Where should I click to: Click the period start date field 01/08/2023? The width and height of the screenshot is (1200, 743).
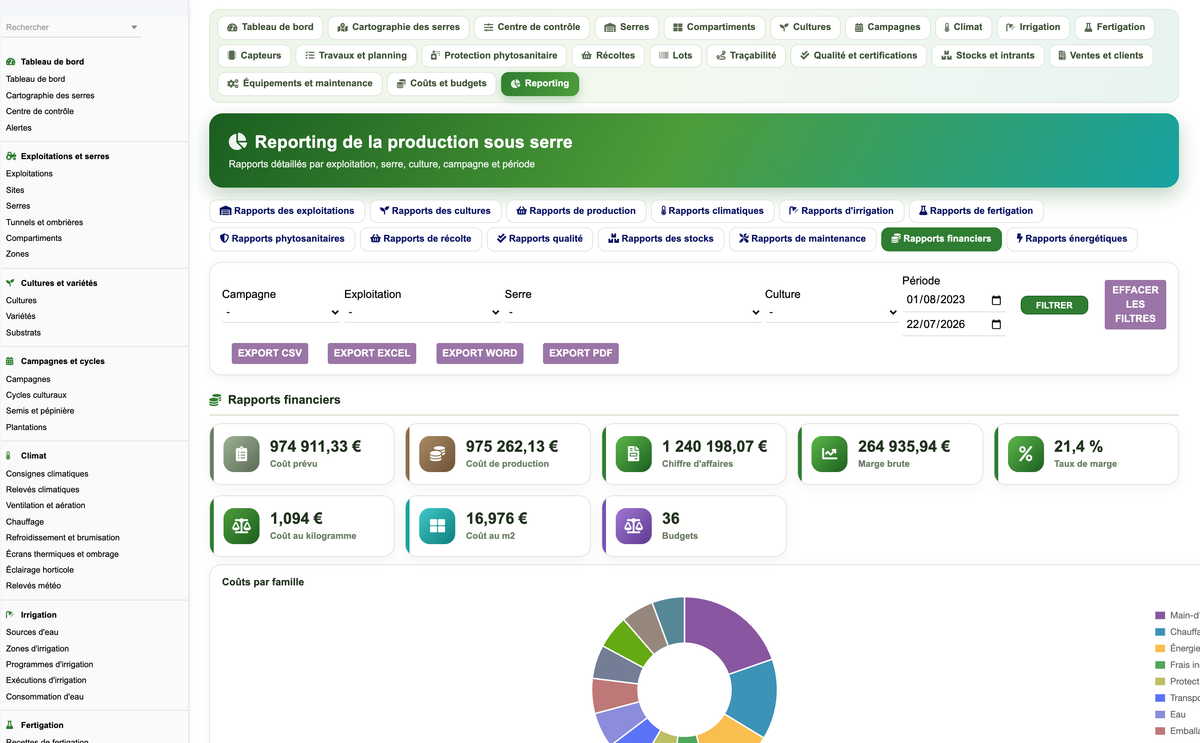pyautogui.click(x=954, y=300)
